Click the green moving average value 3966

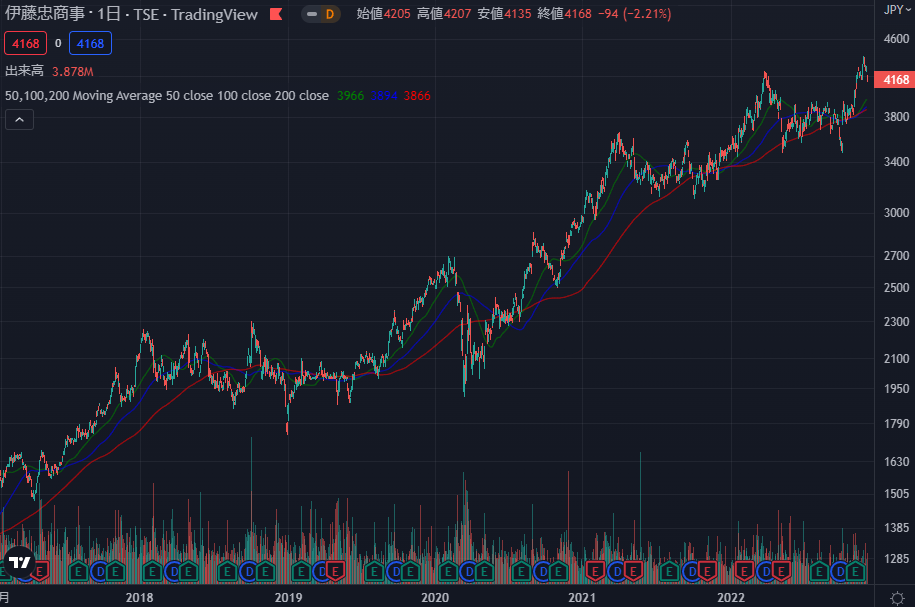[x=350, y=96]
